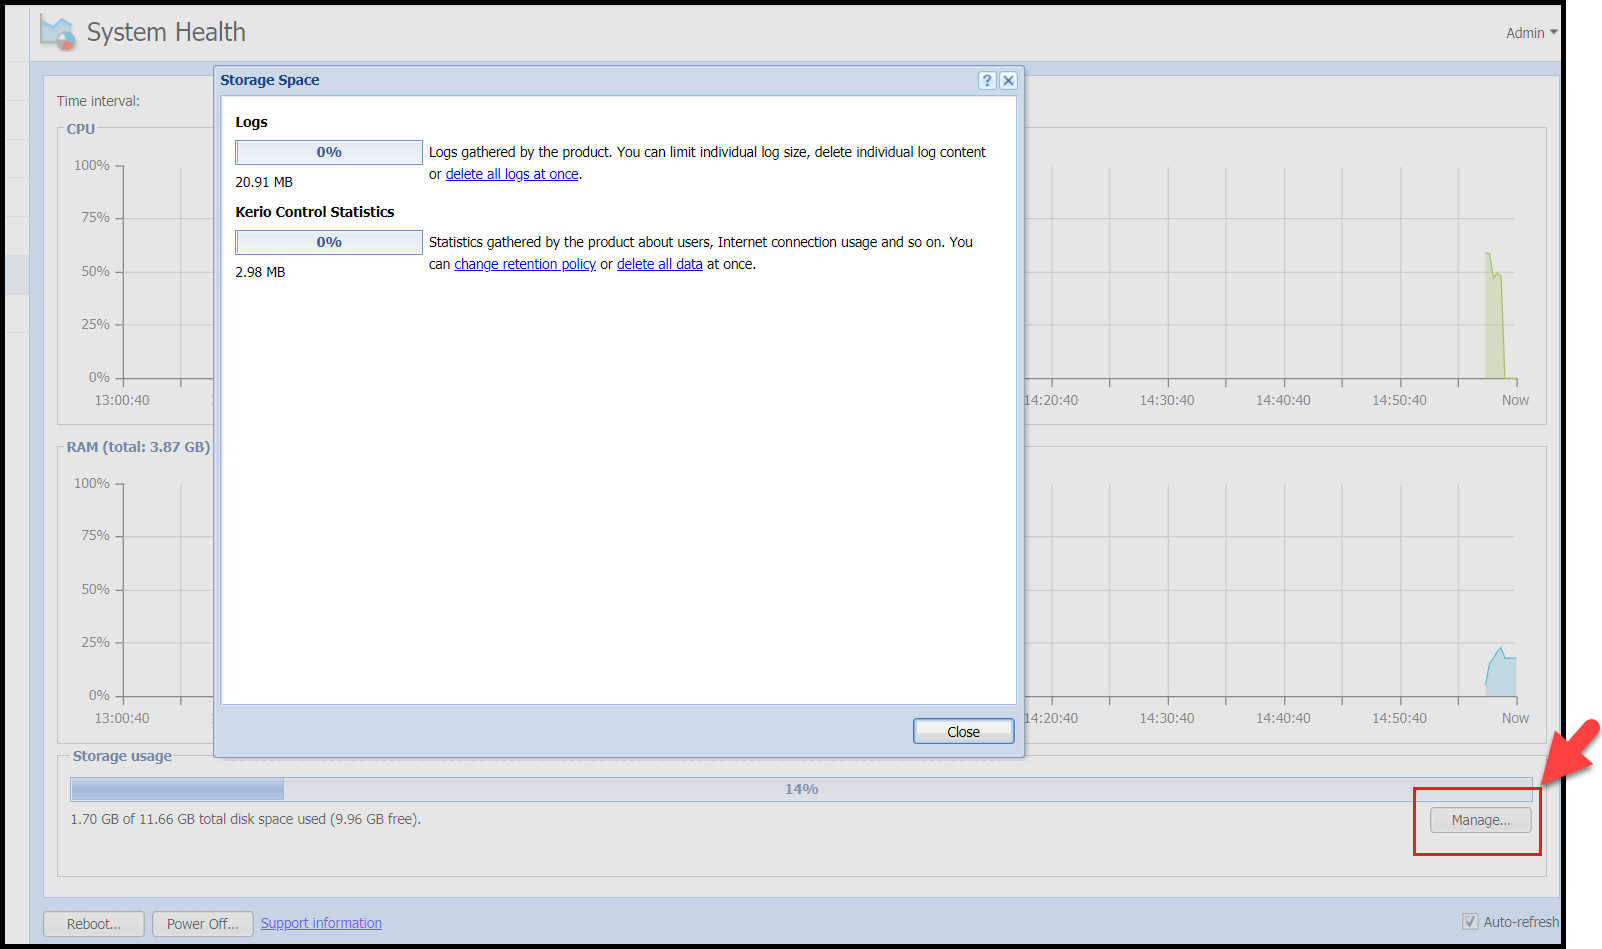Open the Support information link
1602x949 pixels.
321,923
